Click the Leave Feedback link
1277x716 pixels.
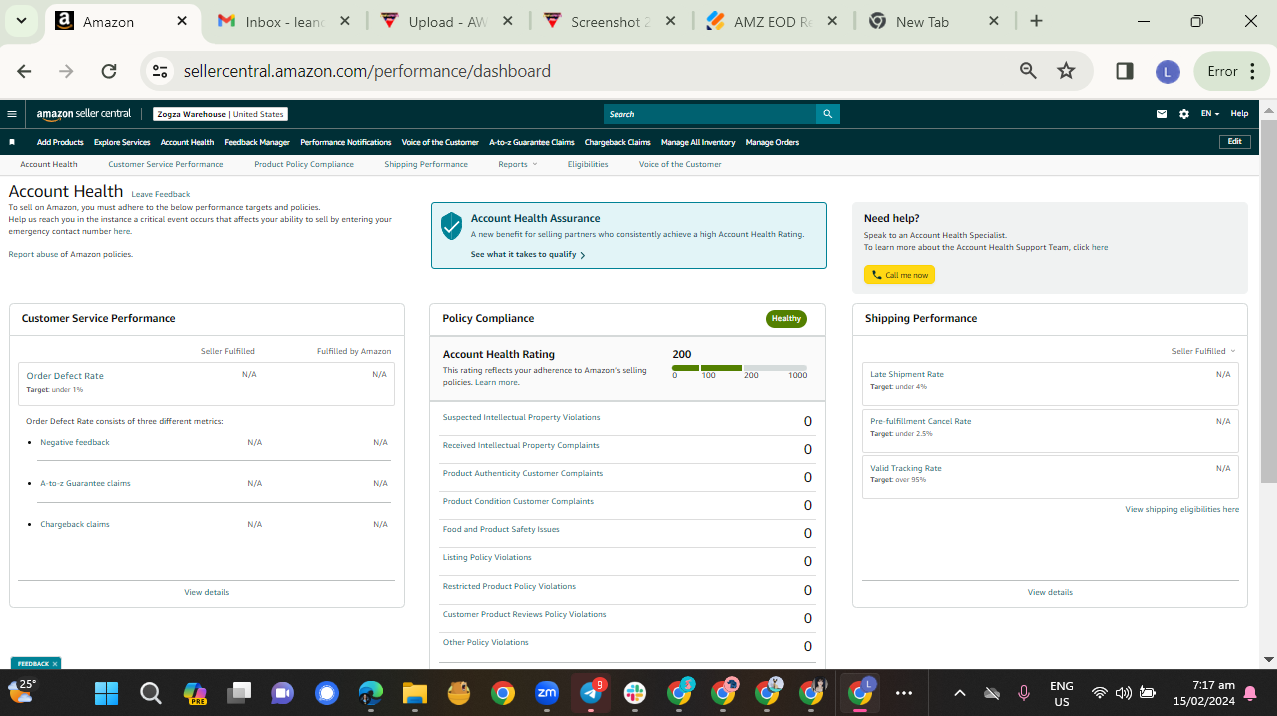pyautogui.click(x=161, y=194)
